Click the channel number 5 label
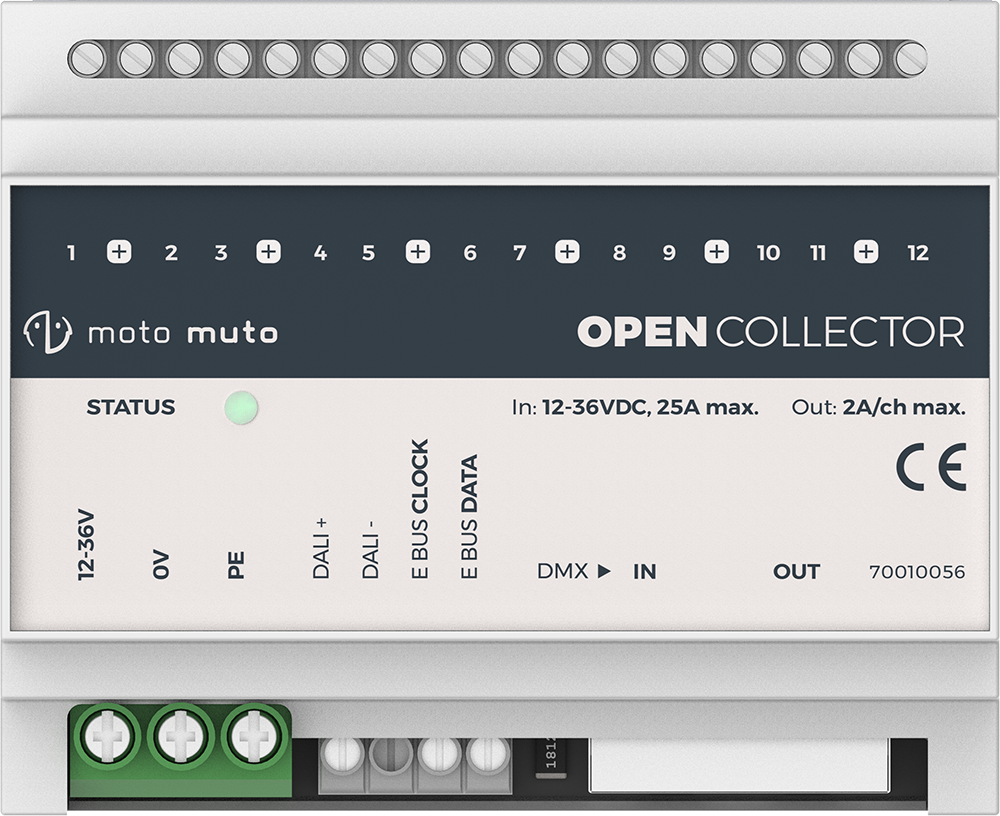Screen dimensions: 1000x816 369,253
